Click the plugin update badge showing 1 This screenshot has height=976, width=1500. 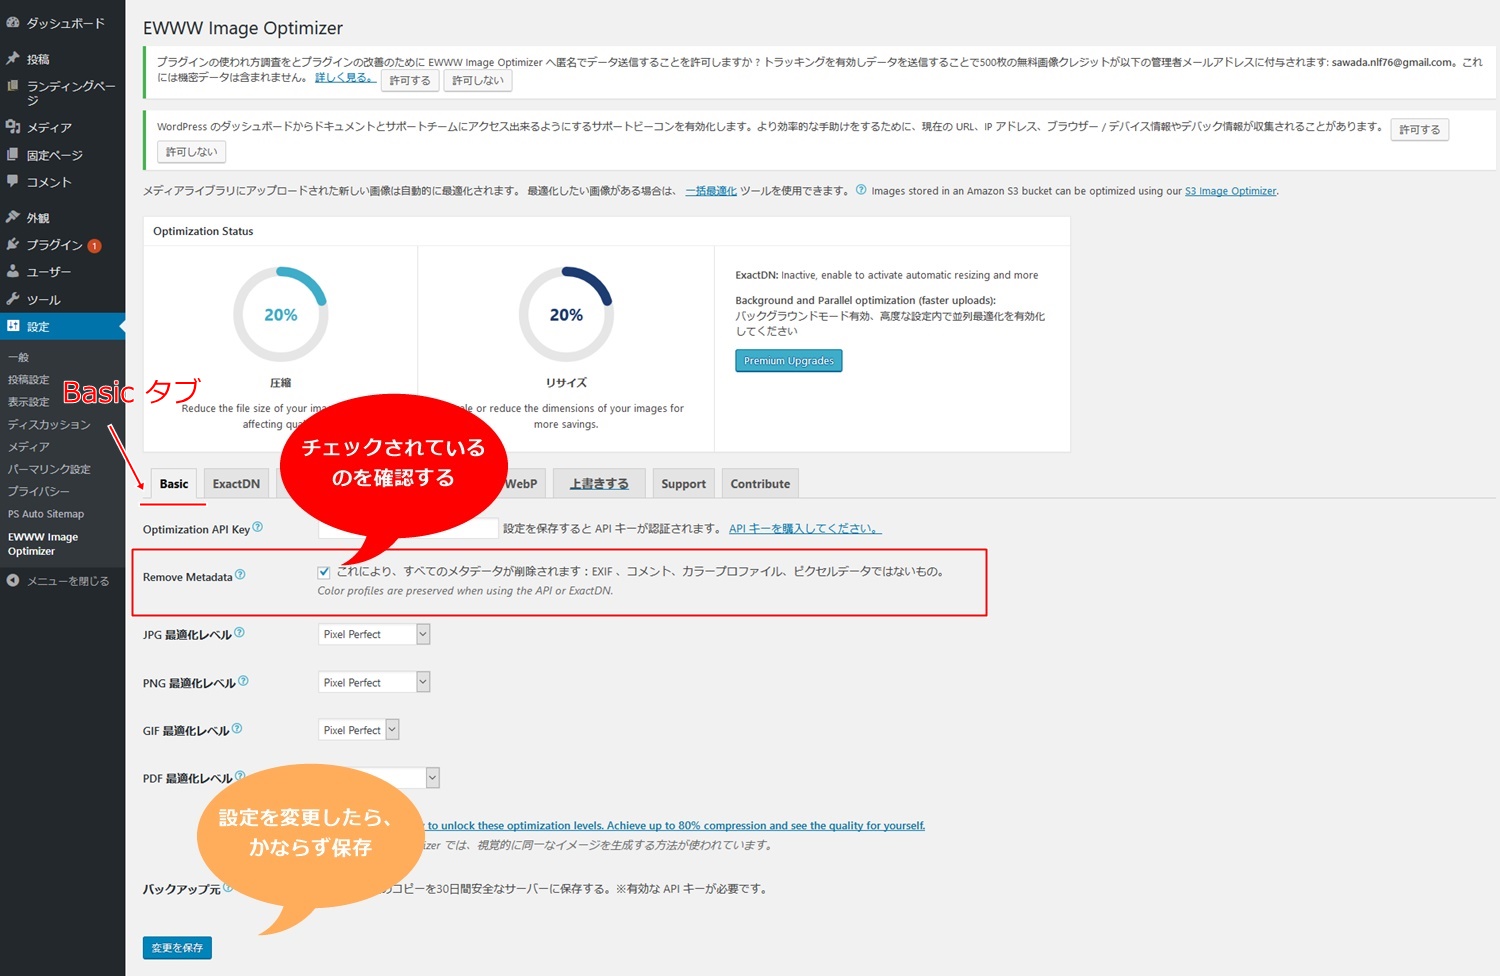pyautogui.click(x=94, y=246)
